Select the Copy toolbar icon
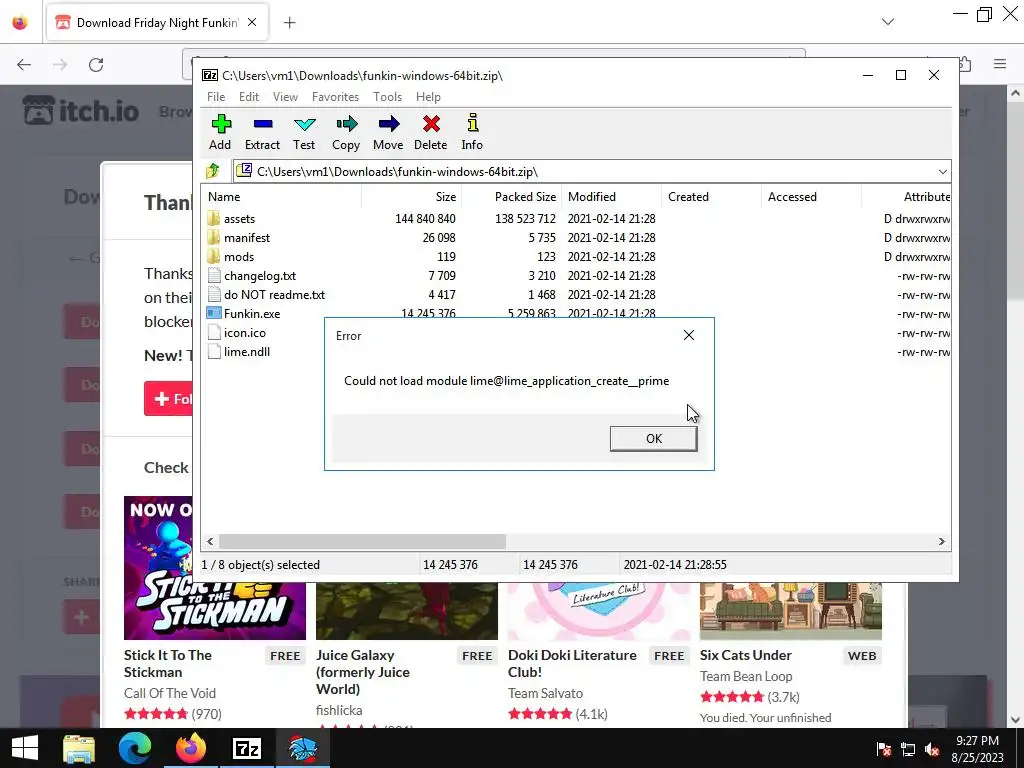The width and height of the screenshot is (1024, 768). coord(346,132)
